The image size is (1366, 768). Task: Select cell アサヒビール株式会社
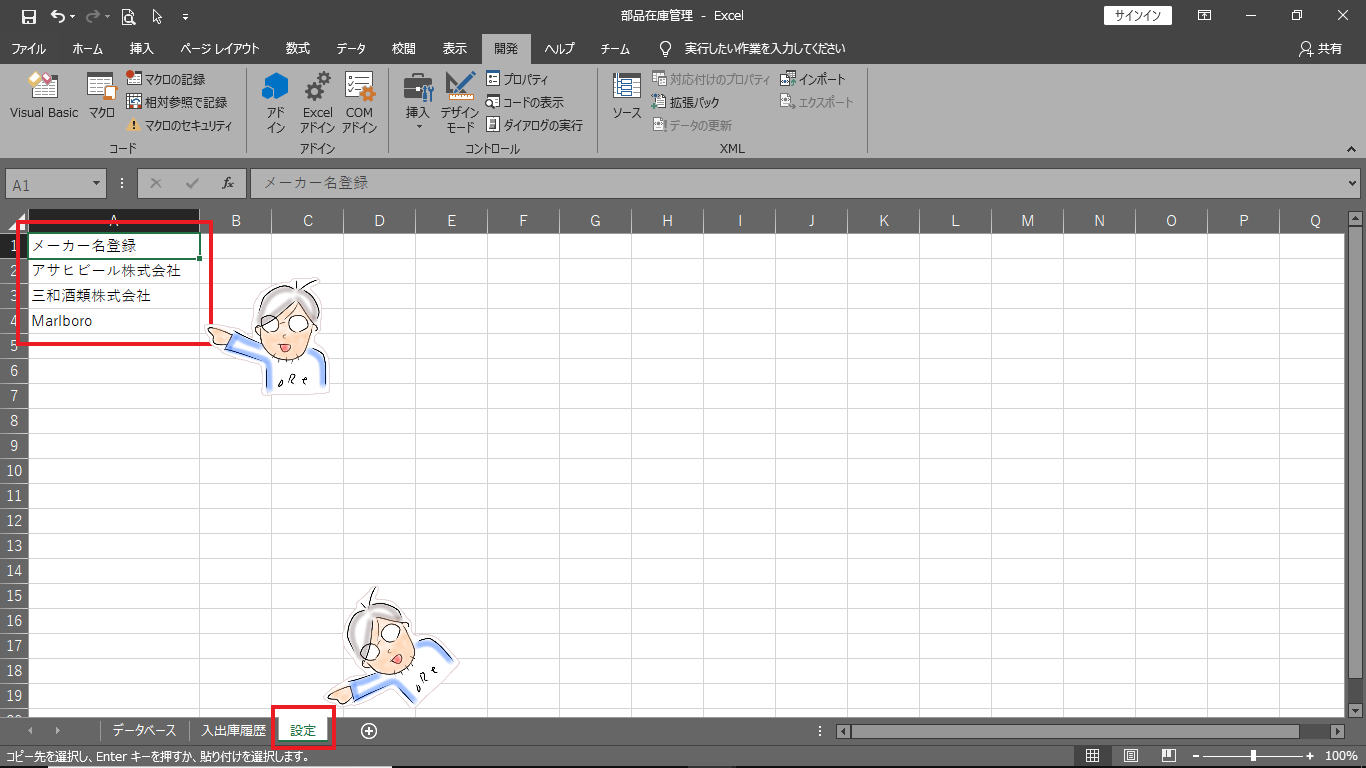click(x=114, y=271)
